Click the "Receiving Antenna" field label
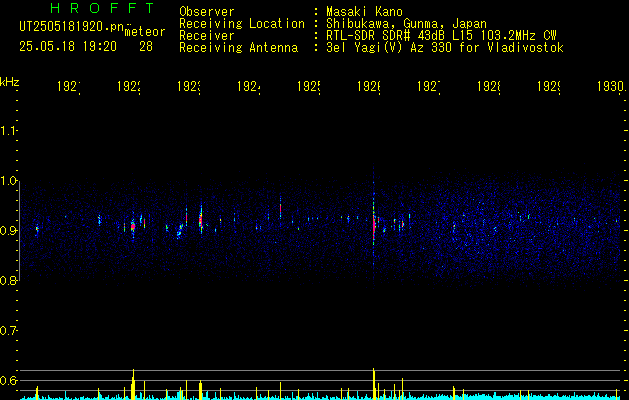This screenshot has width=629, height=400. (x=239, y=48)
